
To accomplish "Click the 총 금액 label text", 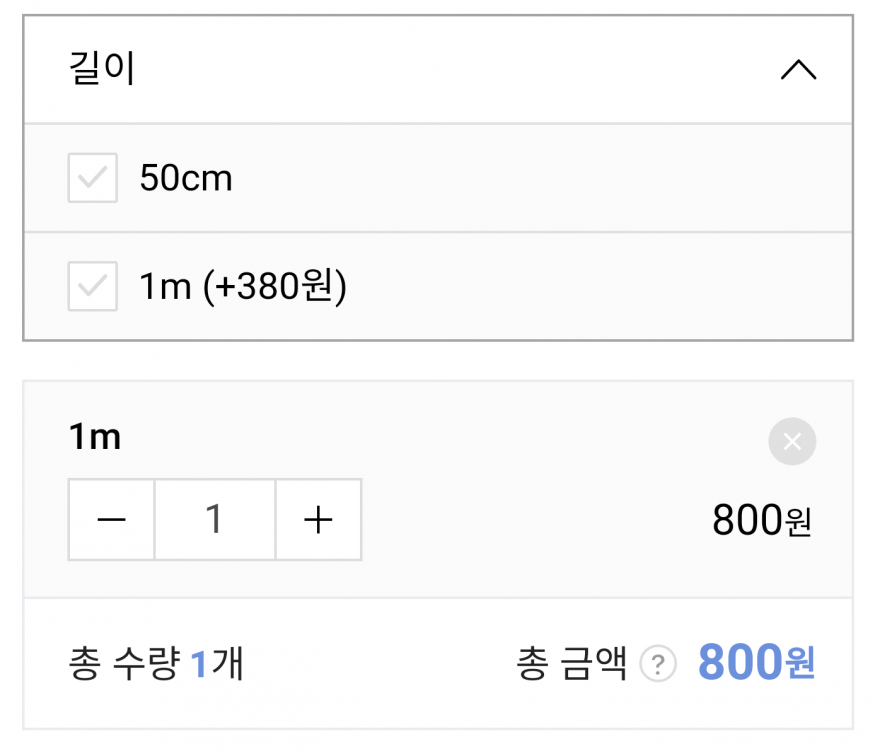I will pyautogui.click(x=572, y=663).
